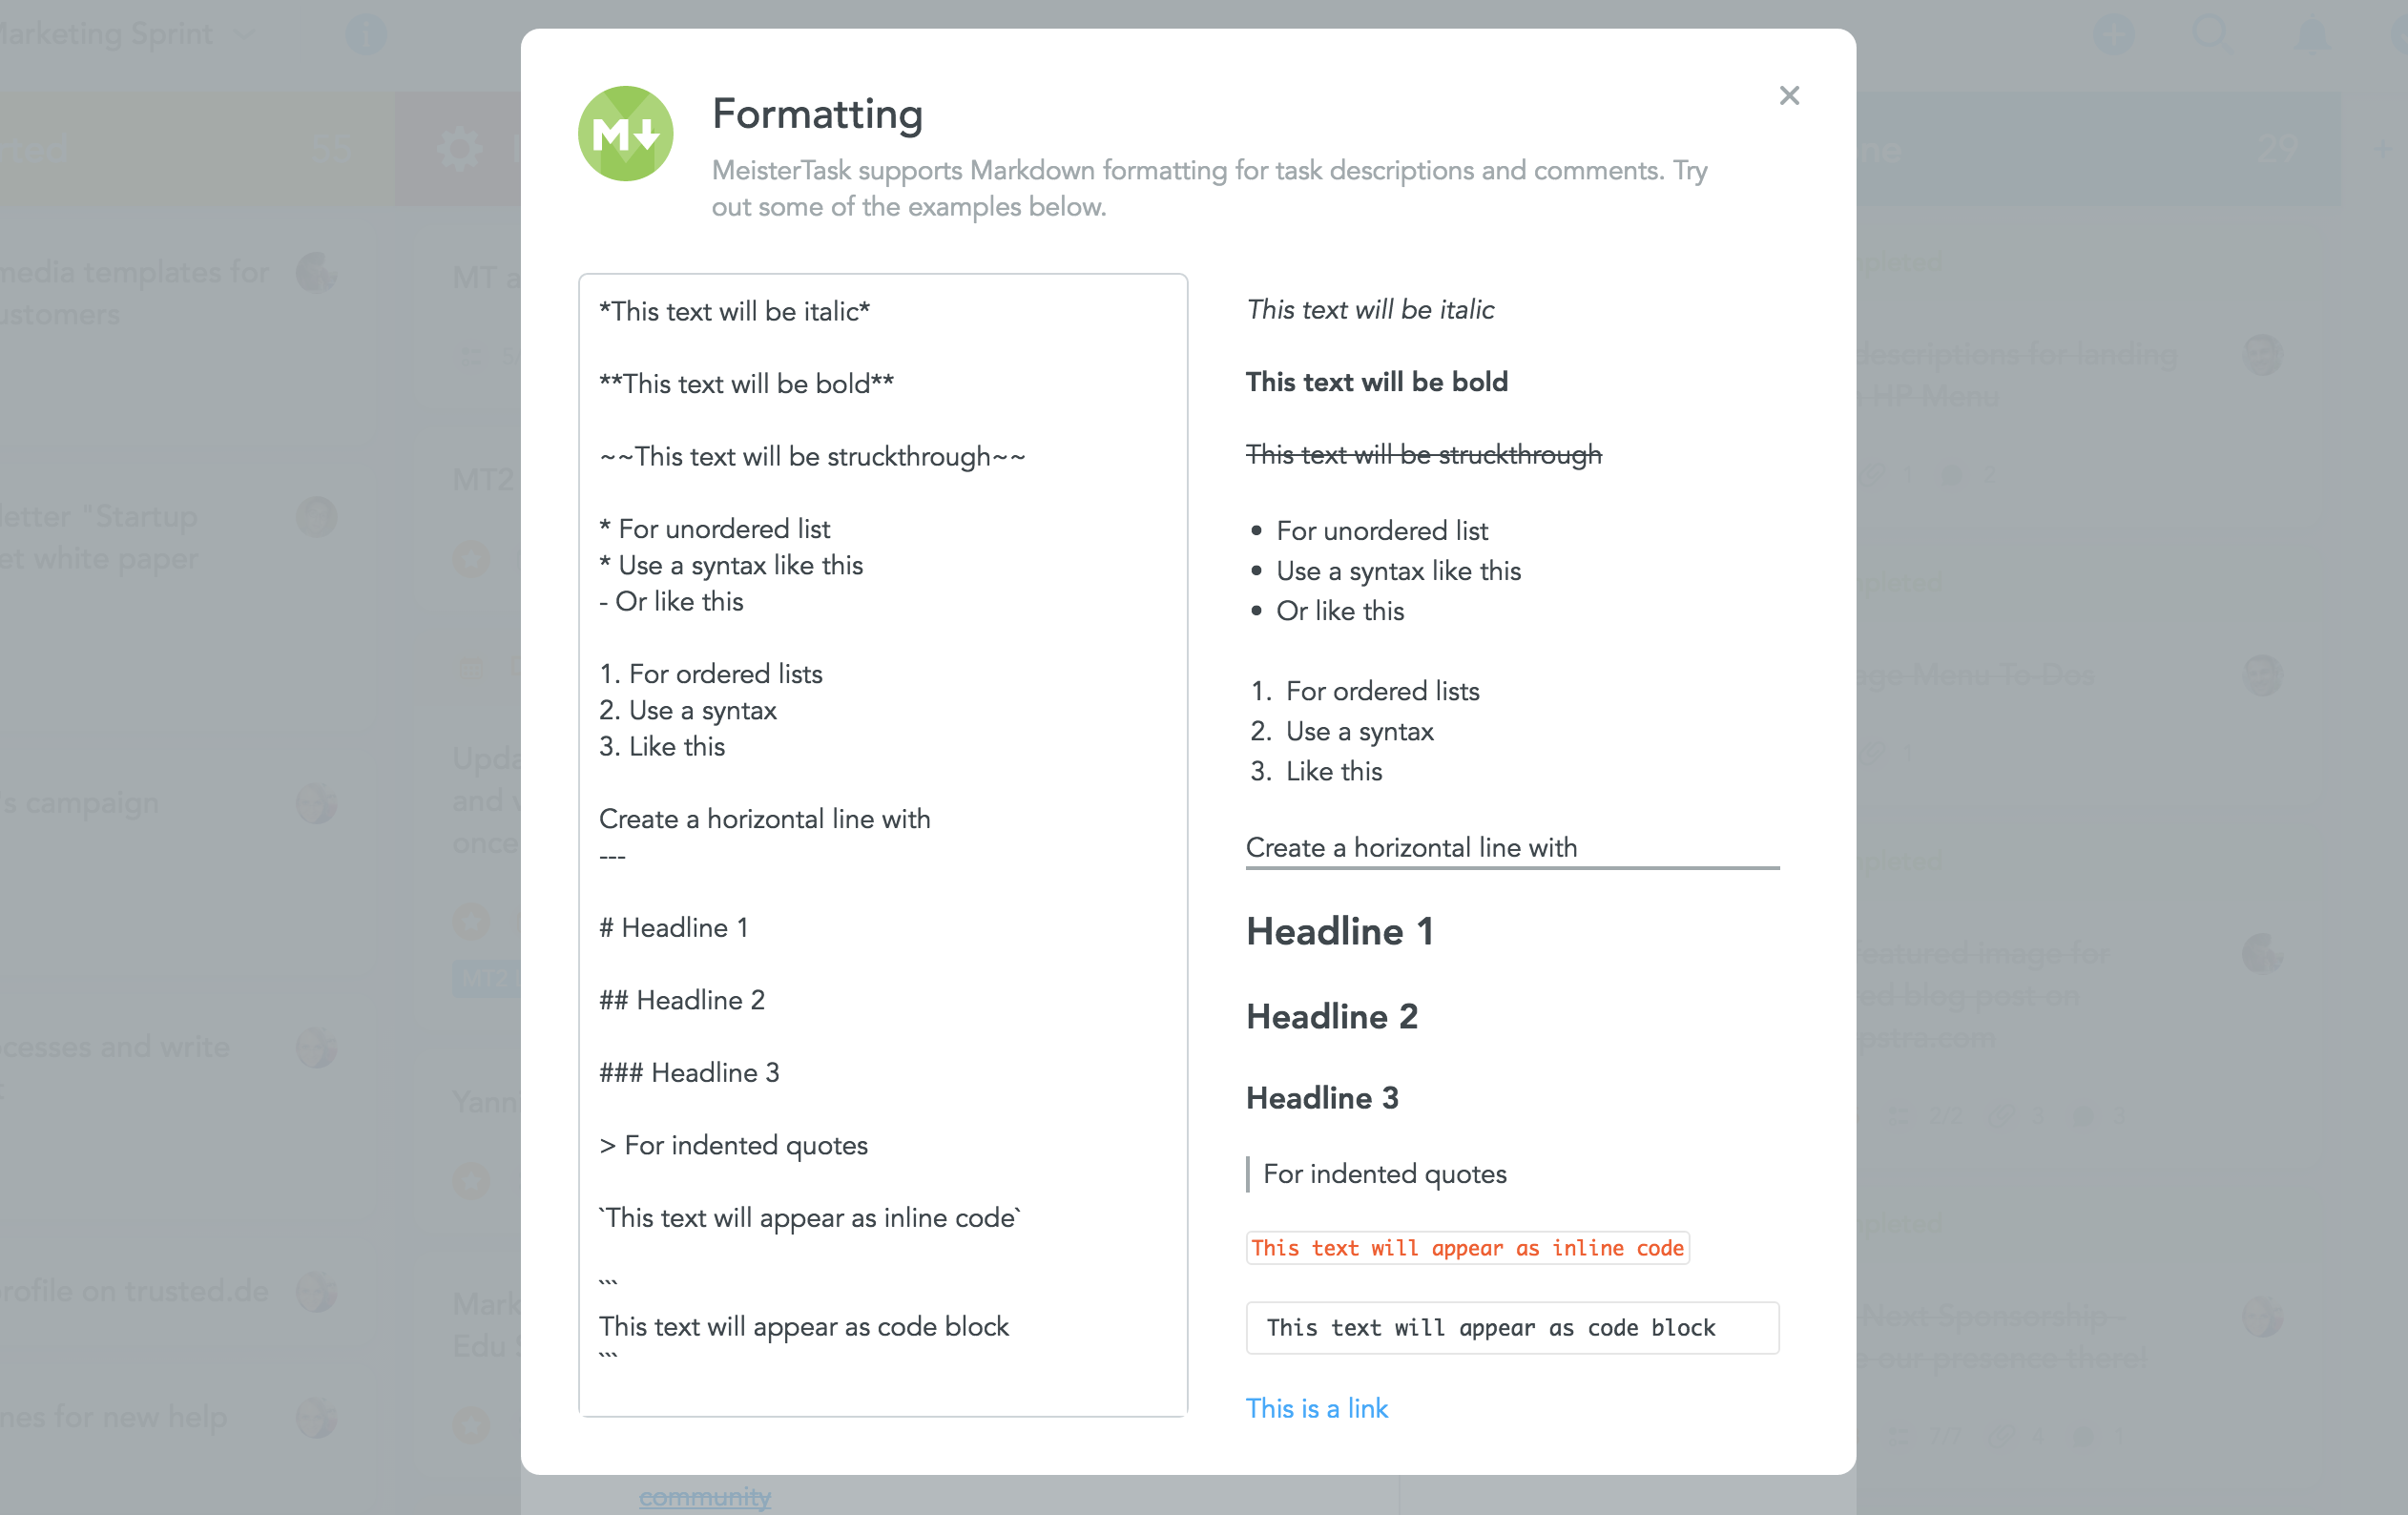Click the ordered list syntax example

(x=710, y=709)
